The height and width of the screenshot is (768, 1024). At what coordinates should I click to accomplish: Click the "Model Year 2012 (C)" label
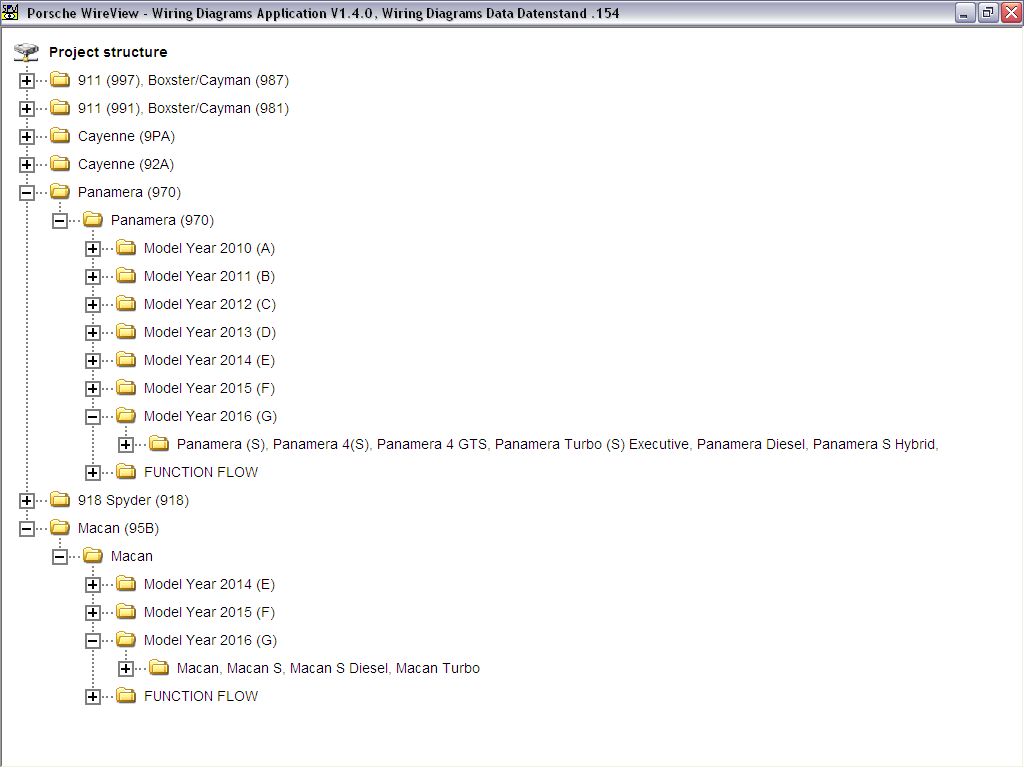tap(210, 305)
